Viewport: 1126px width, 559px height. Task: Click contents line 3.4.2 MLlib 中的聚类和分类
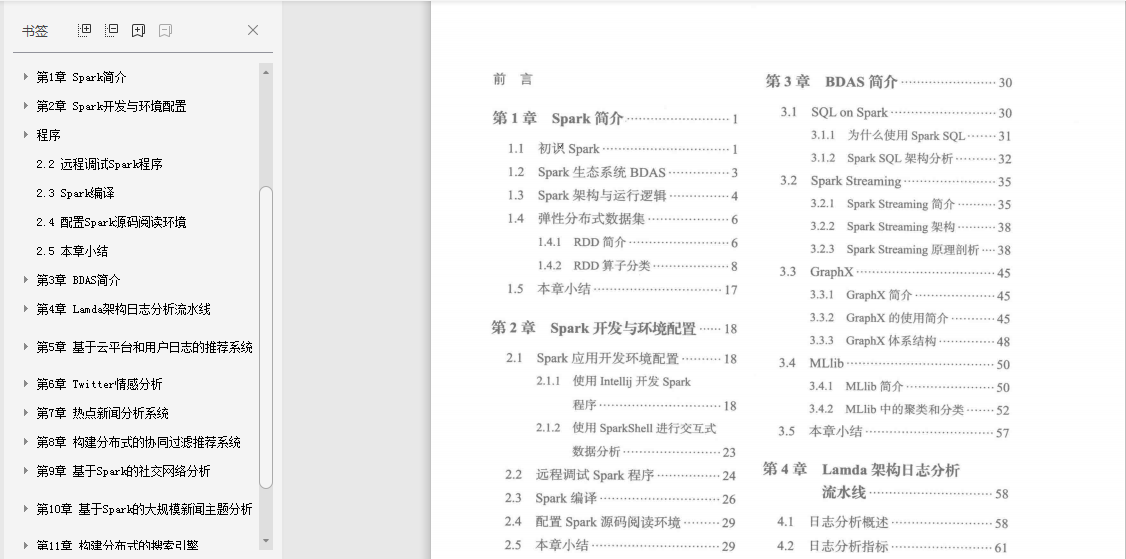909,410
